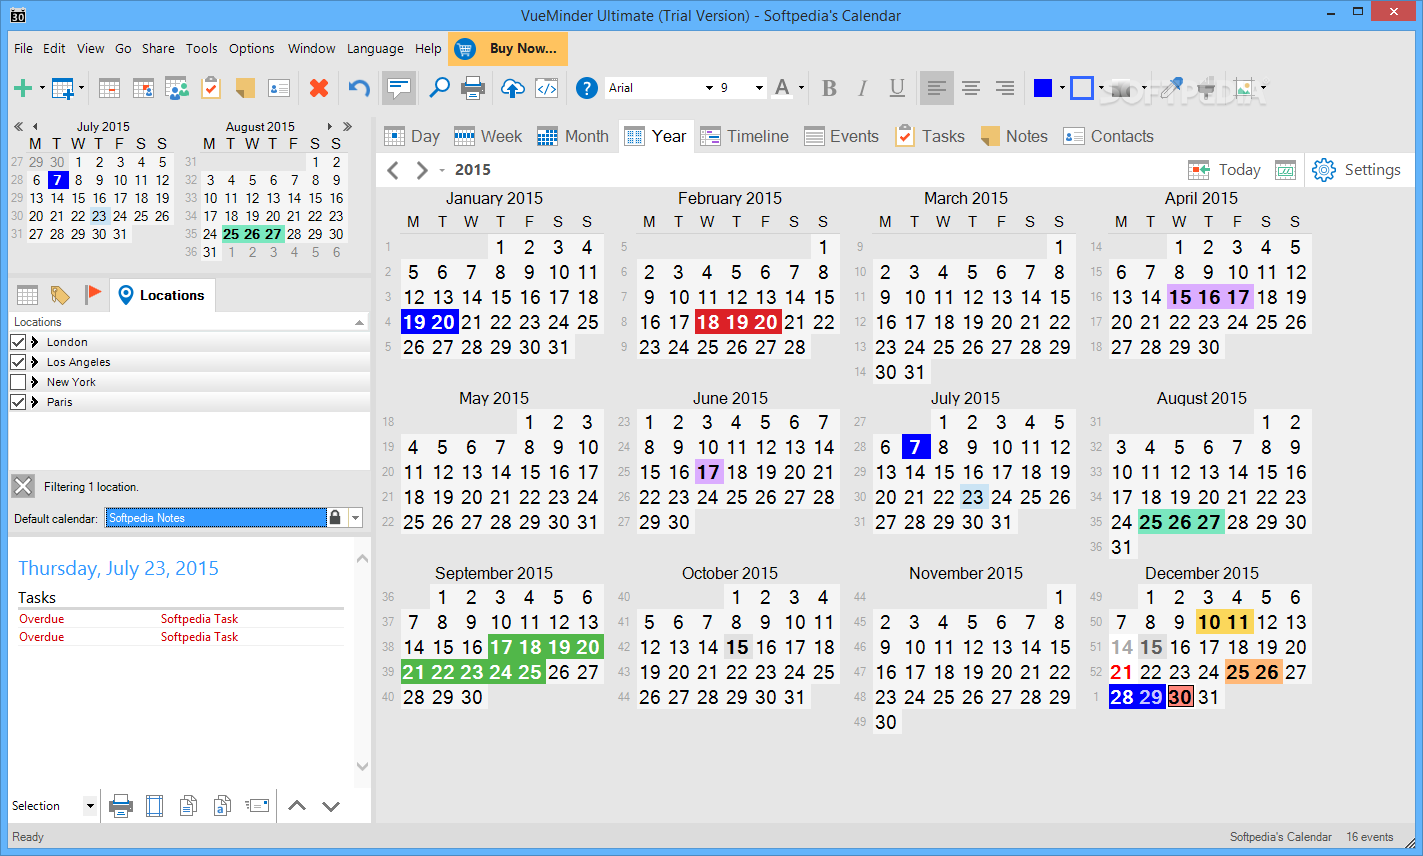Select center text alignment
Image resolution: width=1423 pixels, height=856 pixels.
coord(971,88)
